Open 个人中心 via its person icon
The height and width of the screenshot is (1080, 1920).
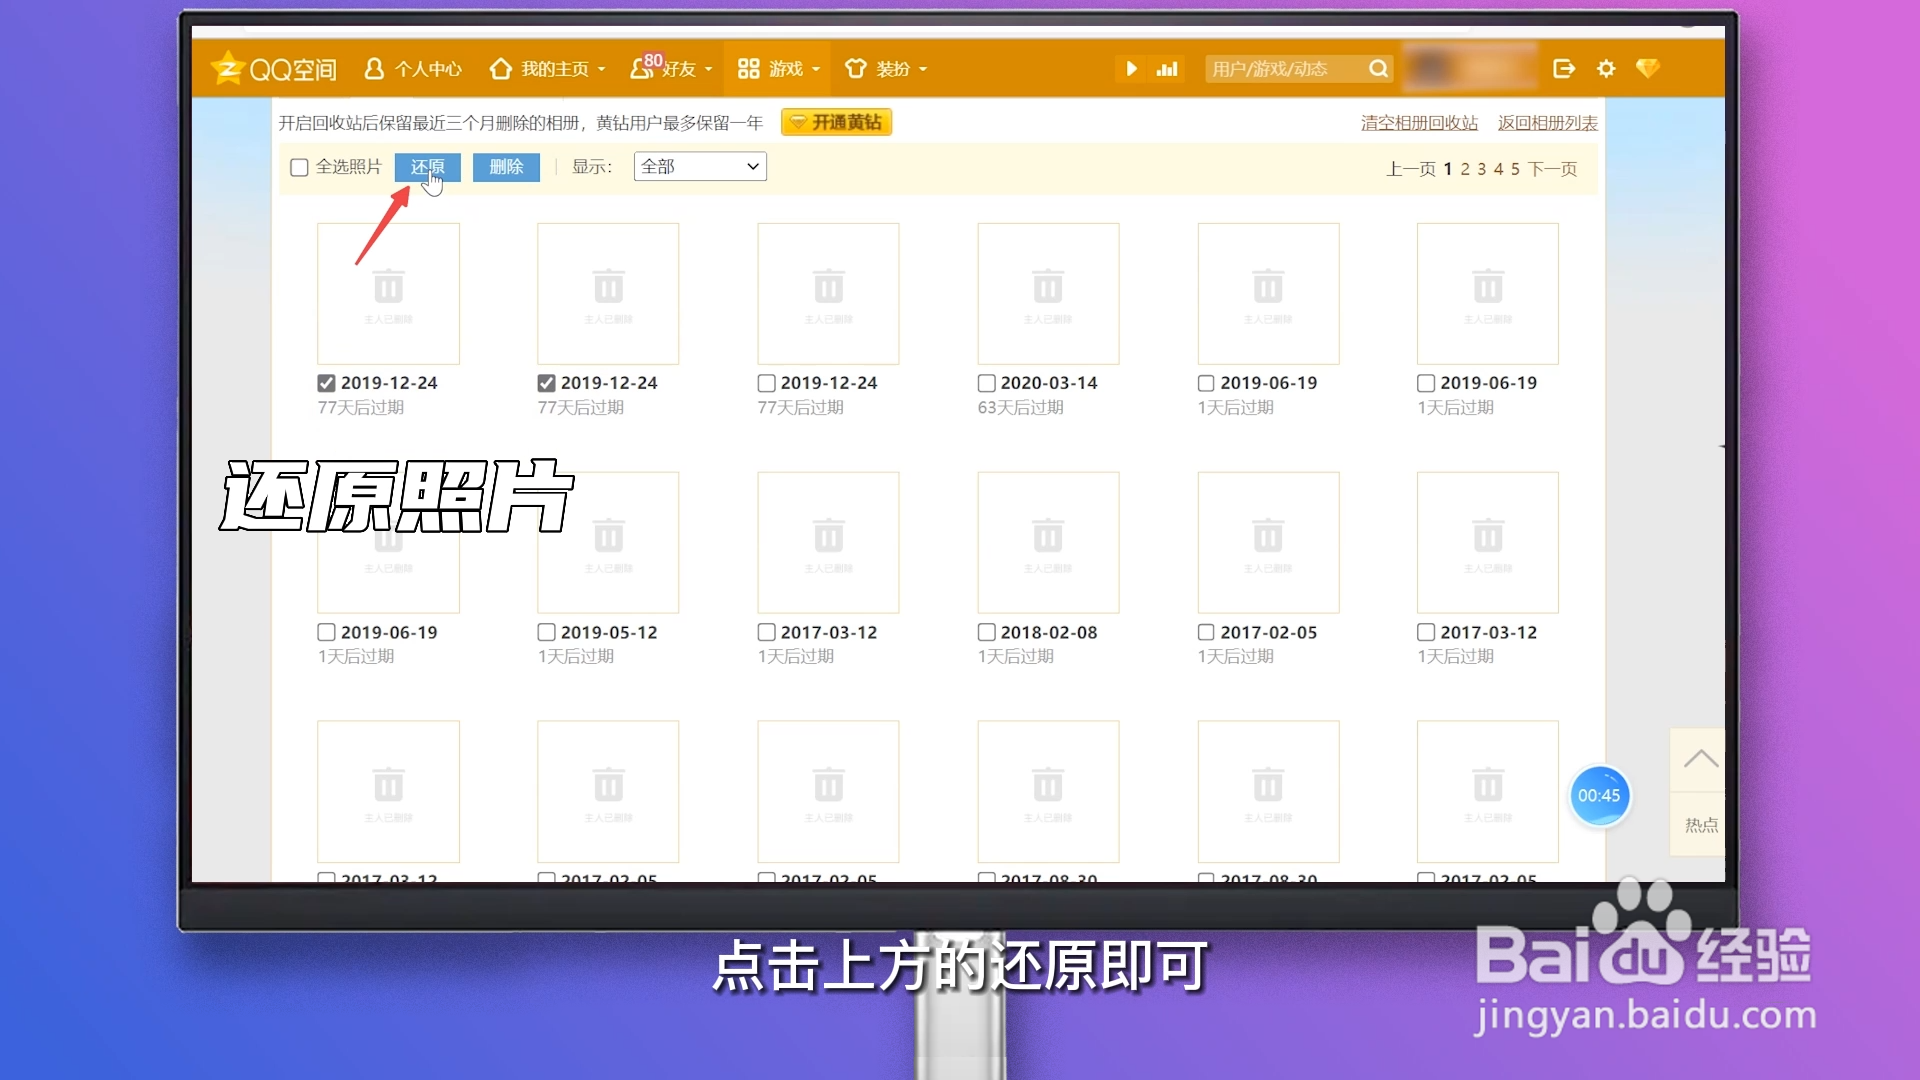tap(375, 68)
